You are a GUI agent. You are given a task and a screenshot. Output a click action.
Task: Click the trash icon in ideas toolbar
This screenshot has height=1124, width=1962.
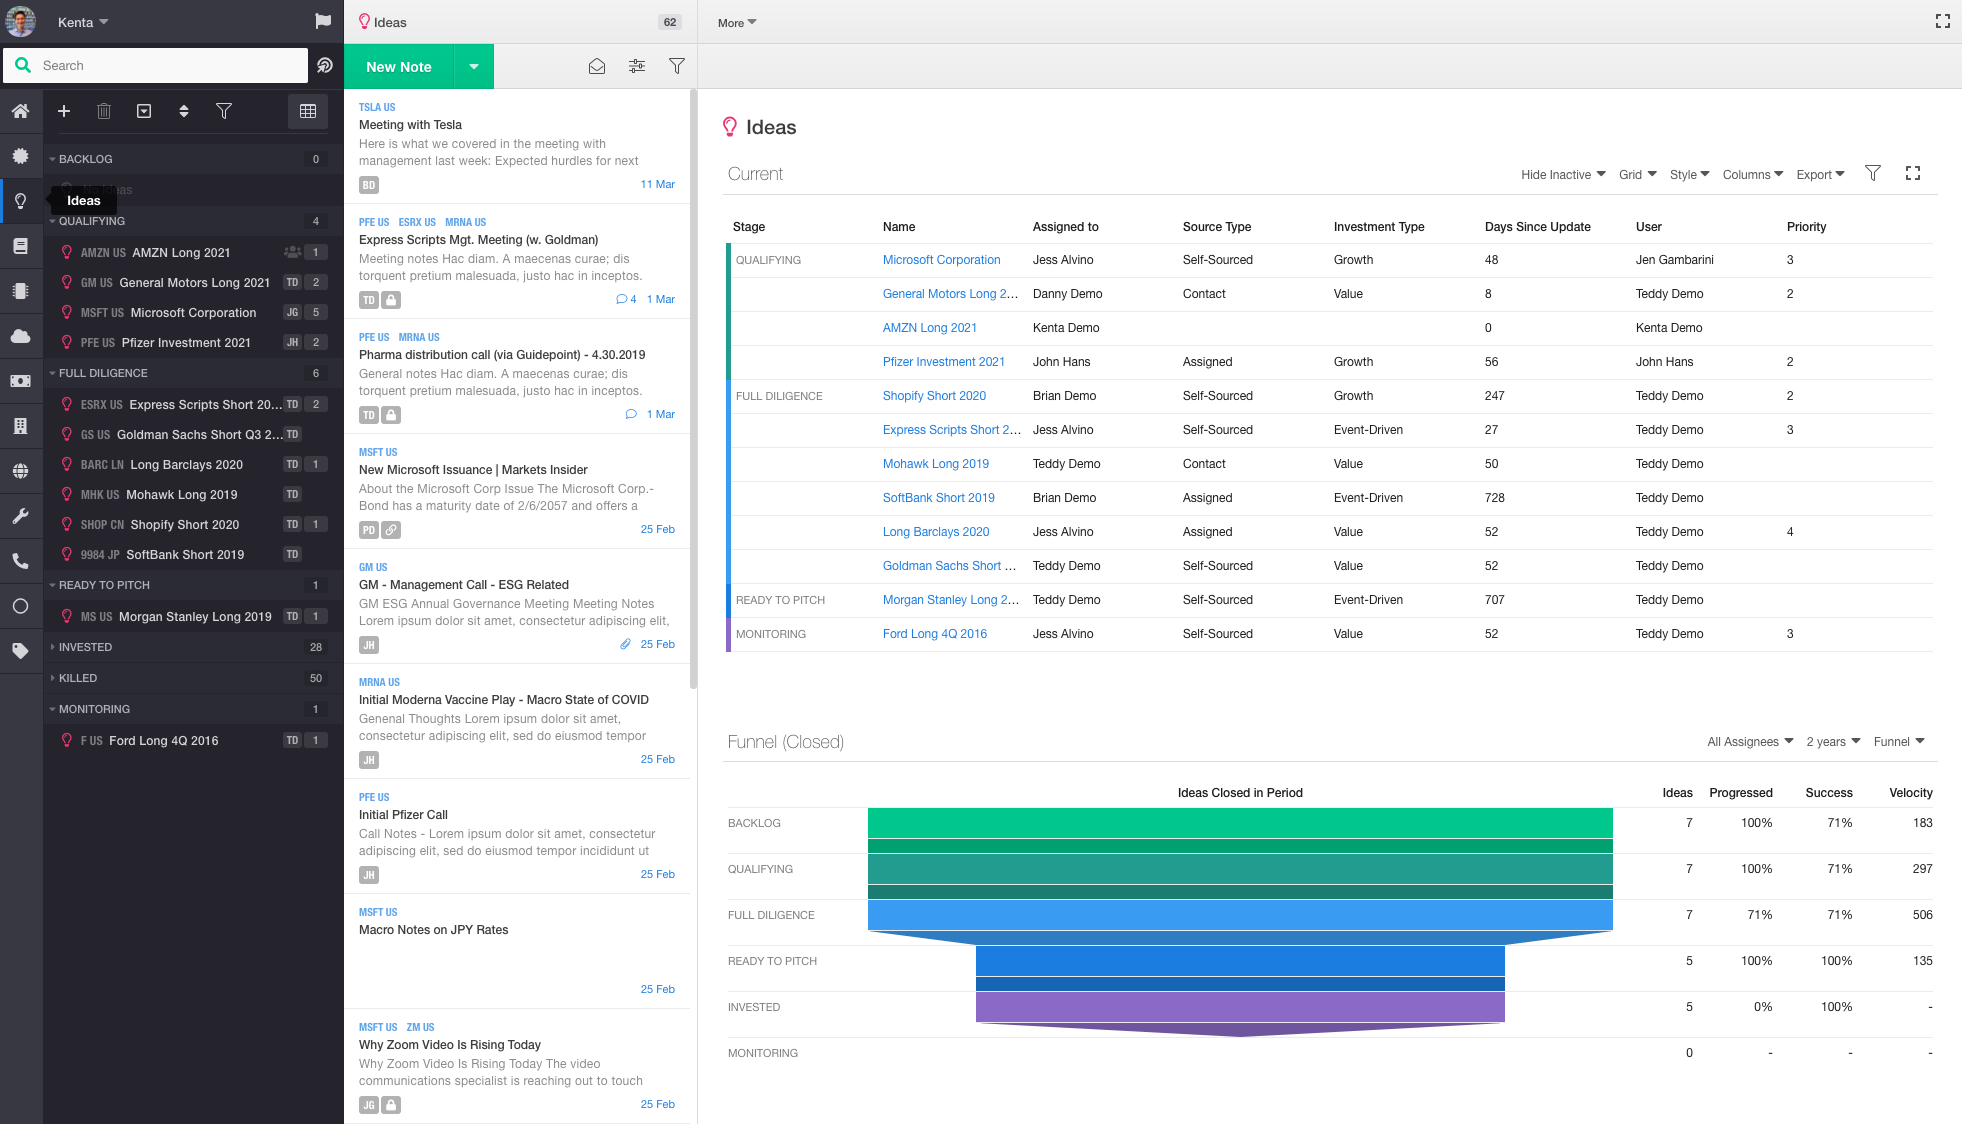coord(104,111)
